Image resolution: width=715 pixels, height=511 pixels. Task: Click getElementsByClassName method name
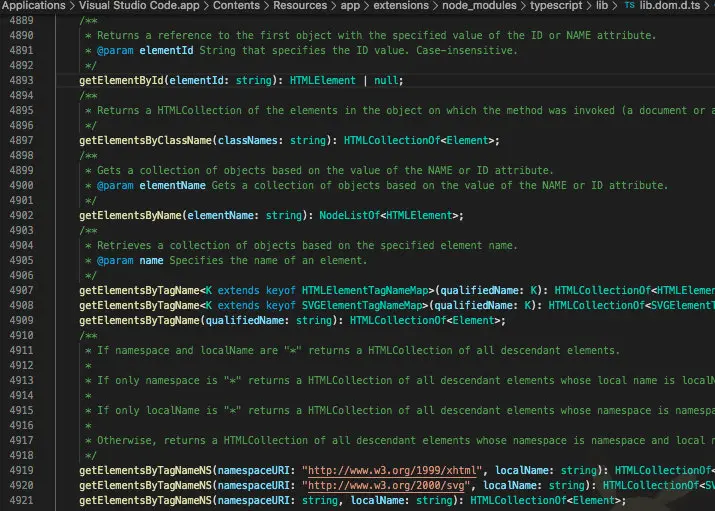(145, 140)
